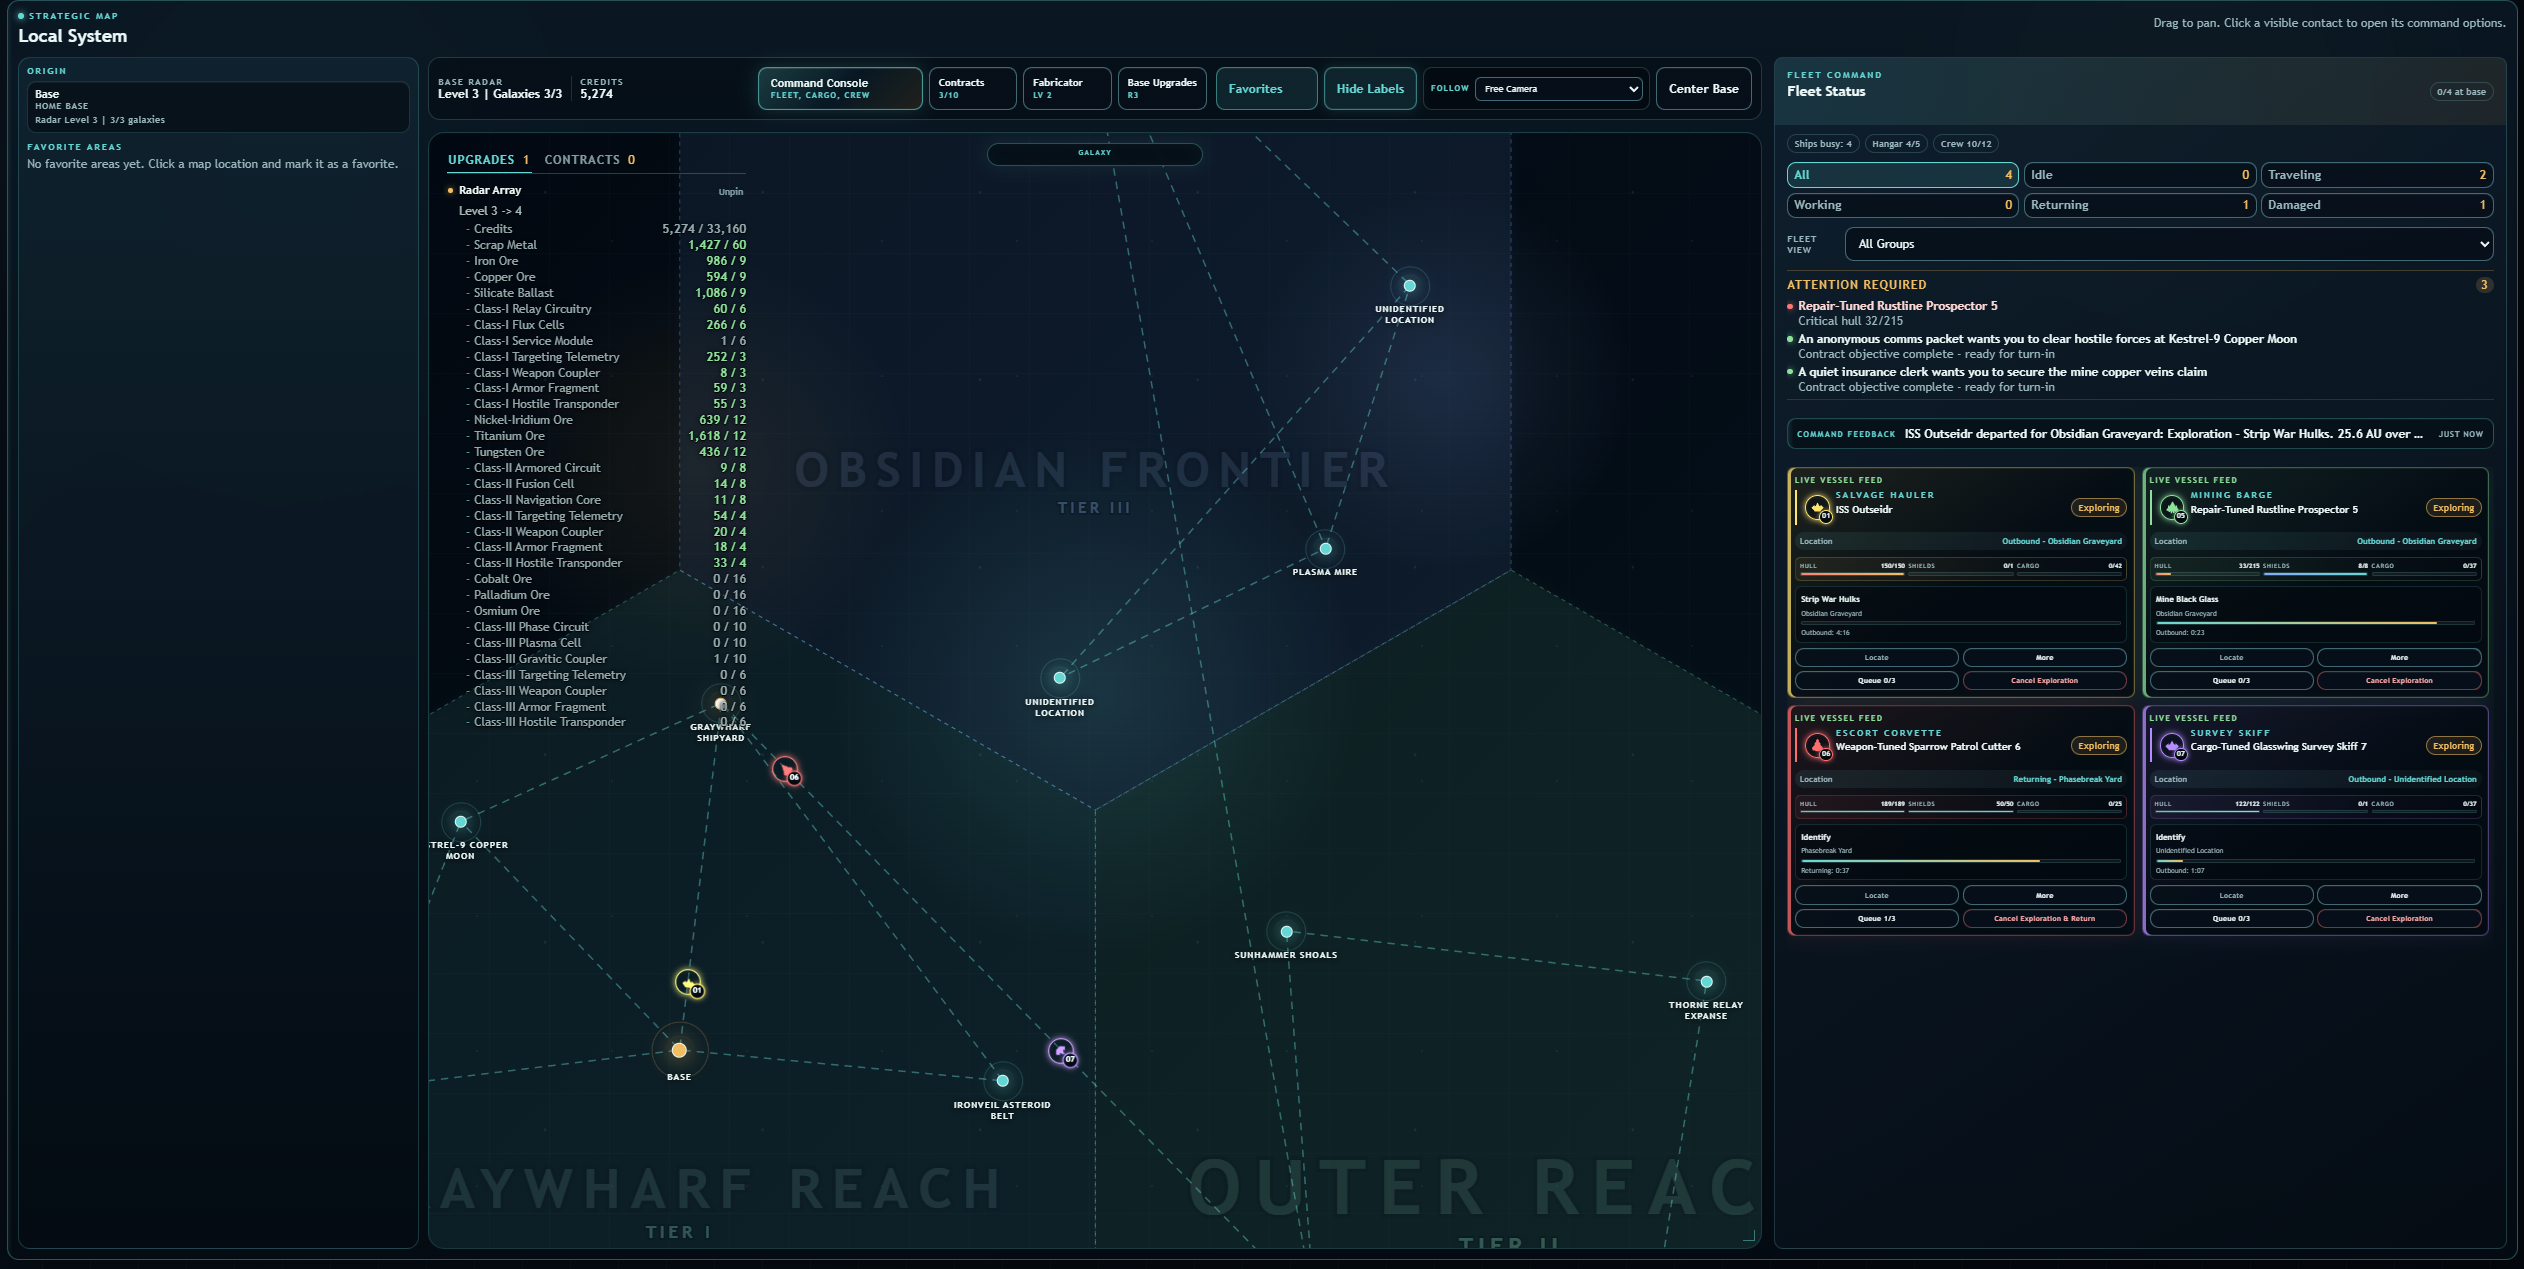Screen dimensions: 2524x1269
Task: Select the Sunhammer Shoals map node
Action: [x=1286, y=932]
